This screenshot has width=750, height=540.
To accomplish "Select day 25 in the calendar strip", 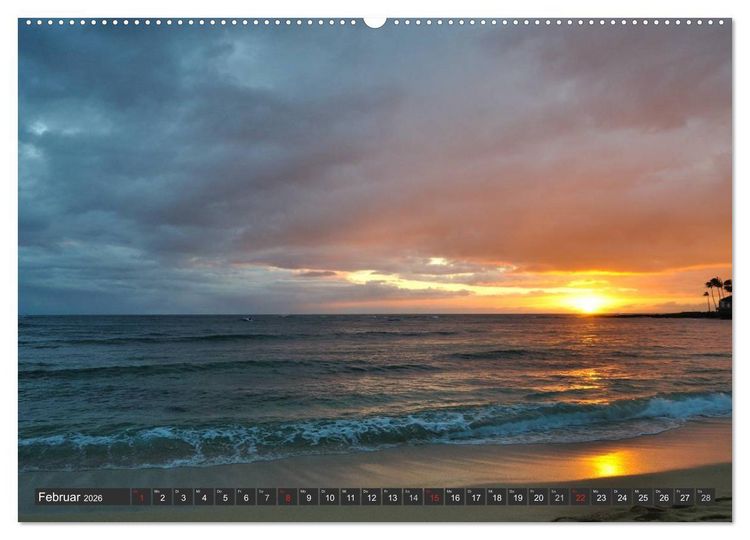I will click(643, 497).
